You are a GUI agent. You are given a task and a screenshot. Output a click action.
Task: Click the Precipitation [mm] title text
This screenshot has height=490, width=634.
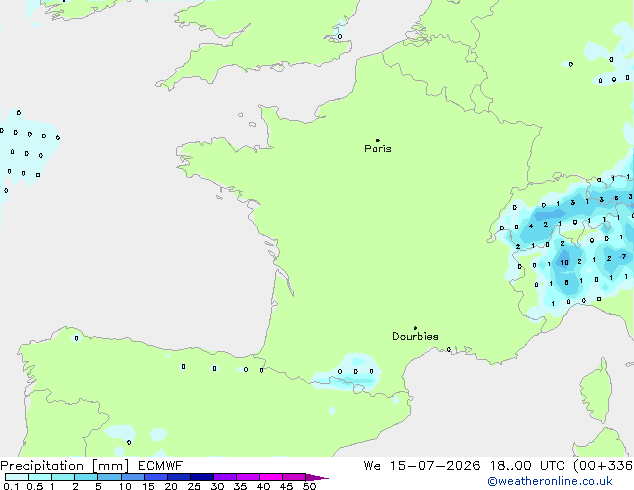pos(64,466)
